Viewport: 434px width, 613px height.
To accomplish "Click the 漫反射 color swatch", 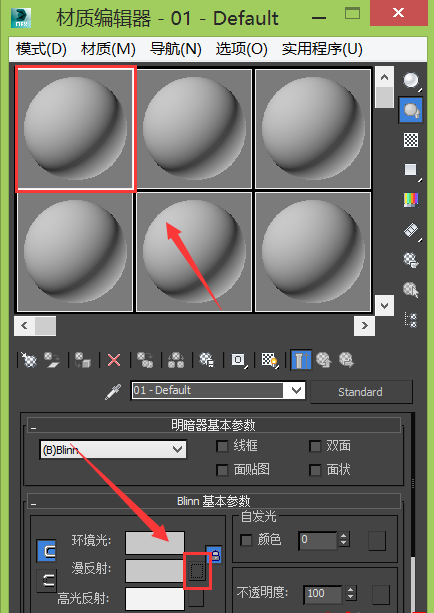I will [x=155, y=570].
